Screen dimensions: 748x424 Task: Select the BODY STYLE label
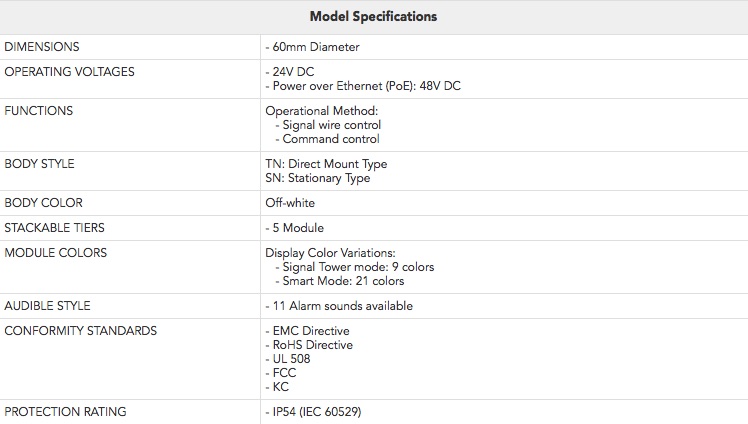coord(40,164)
